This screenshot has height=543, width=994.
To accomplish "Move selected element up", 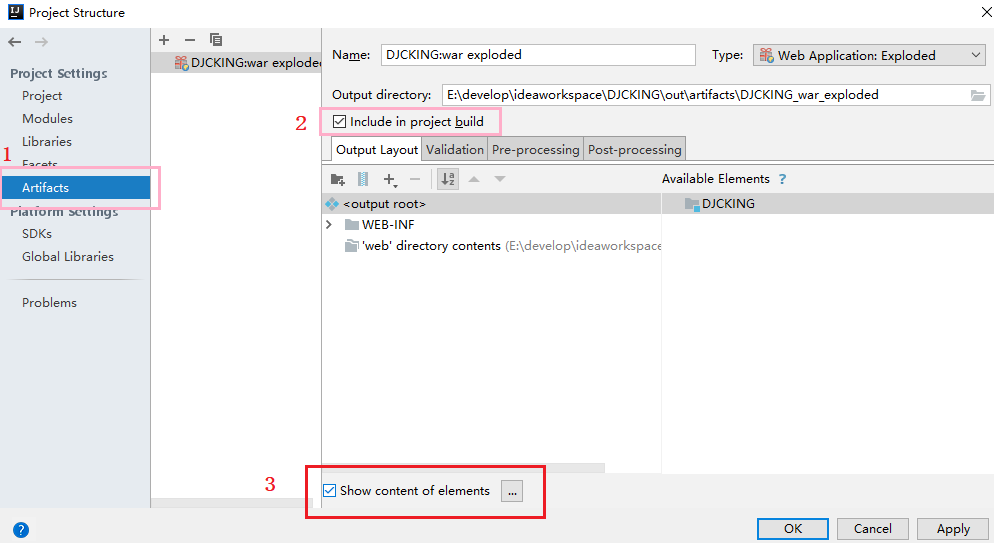I will tap(474, 179).
